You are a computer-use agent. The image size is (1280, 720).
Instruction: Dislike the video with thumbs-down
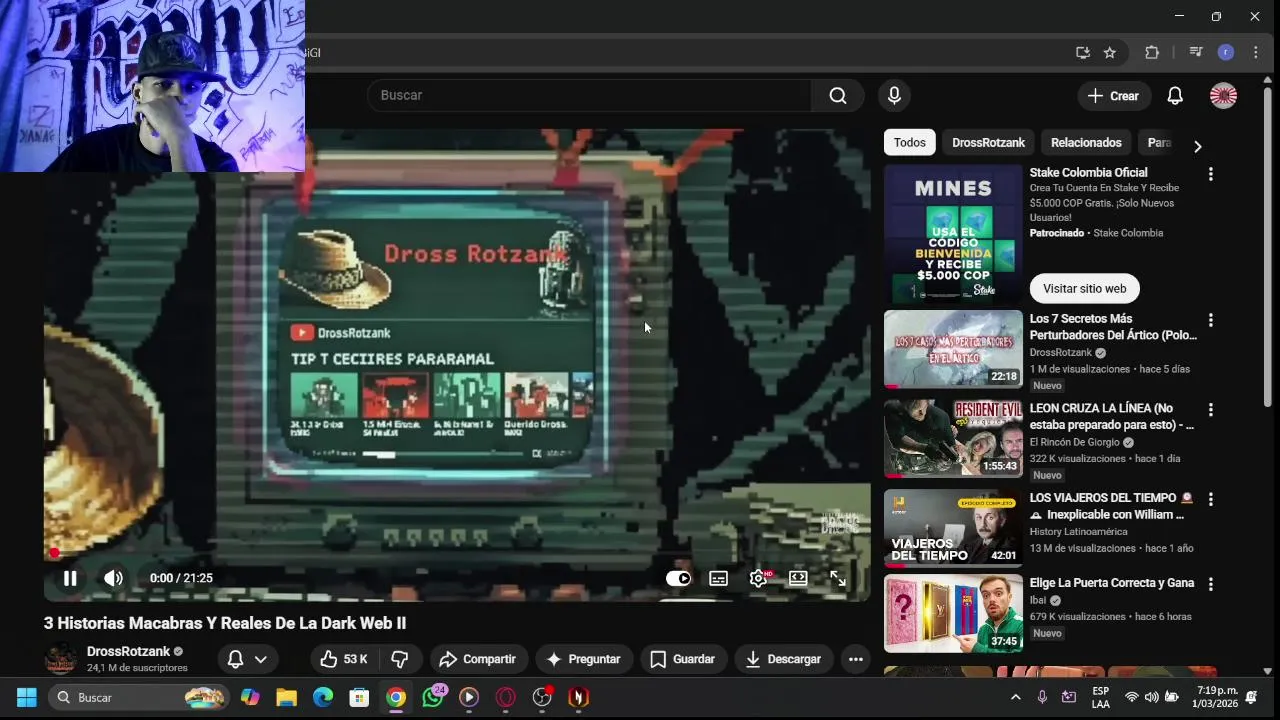pos(400,659)
